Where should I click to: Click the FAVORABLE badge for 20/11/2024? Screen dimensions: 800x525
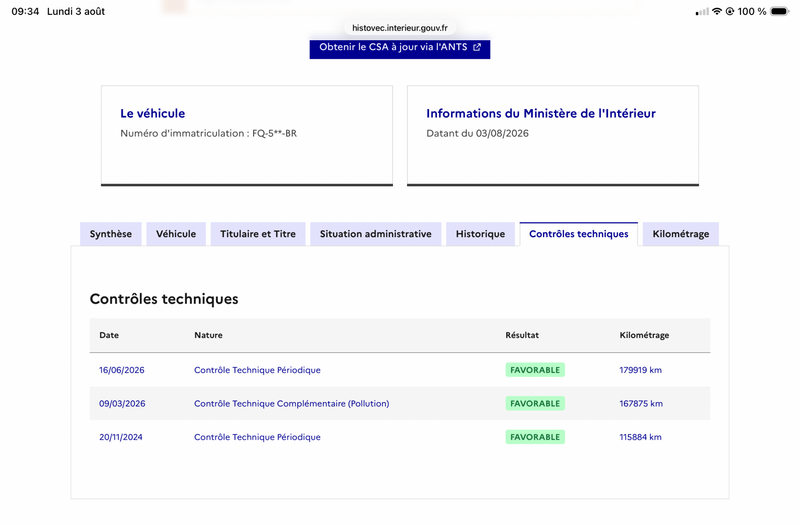pyautogui.click(x=535, y=437)
